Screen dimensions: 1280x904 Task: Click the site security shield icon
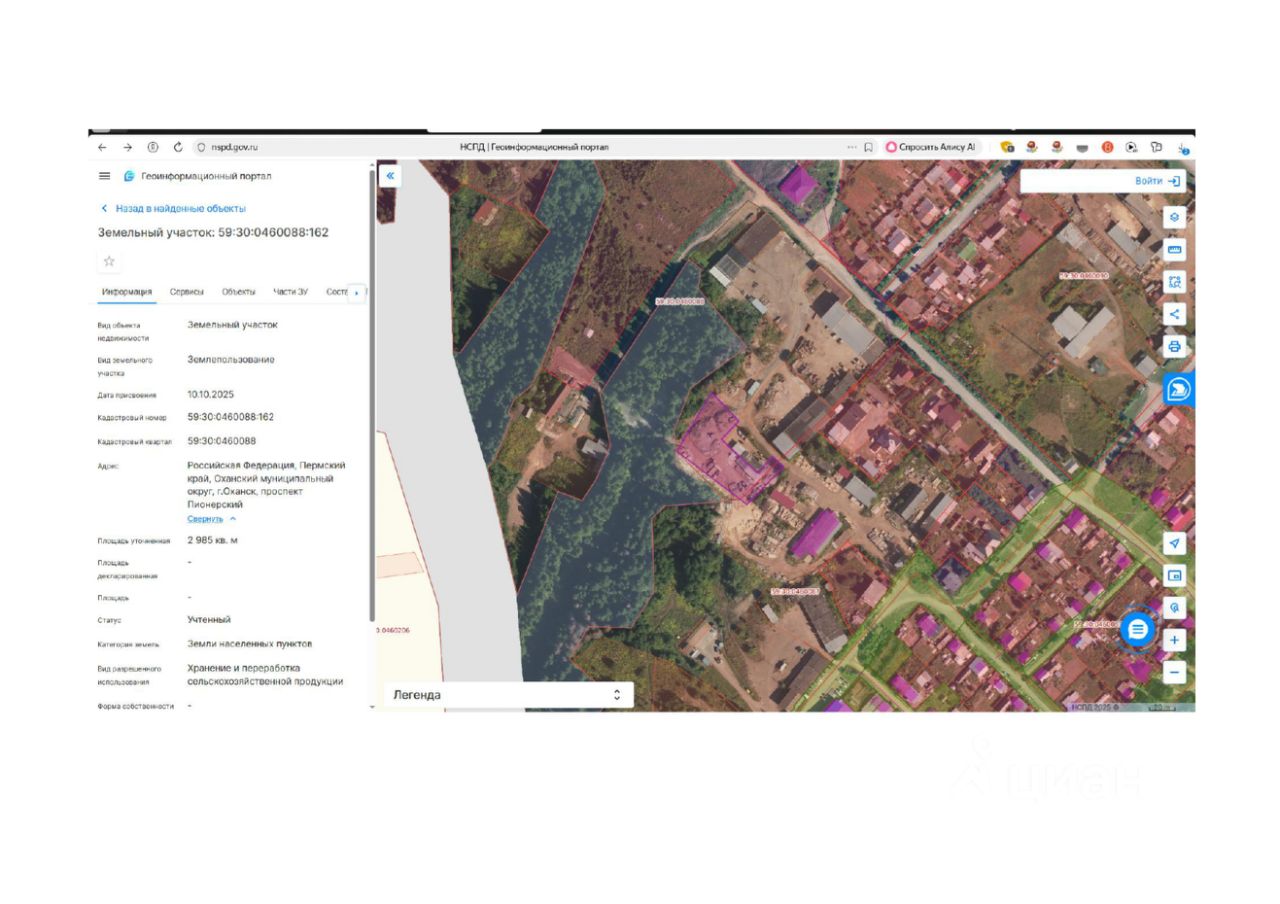pos(201,147)
